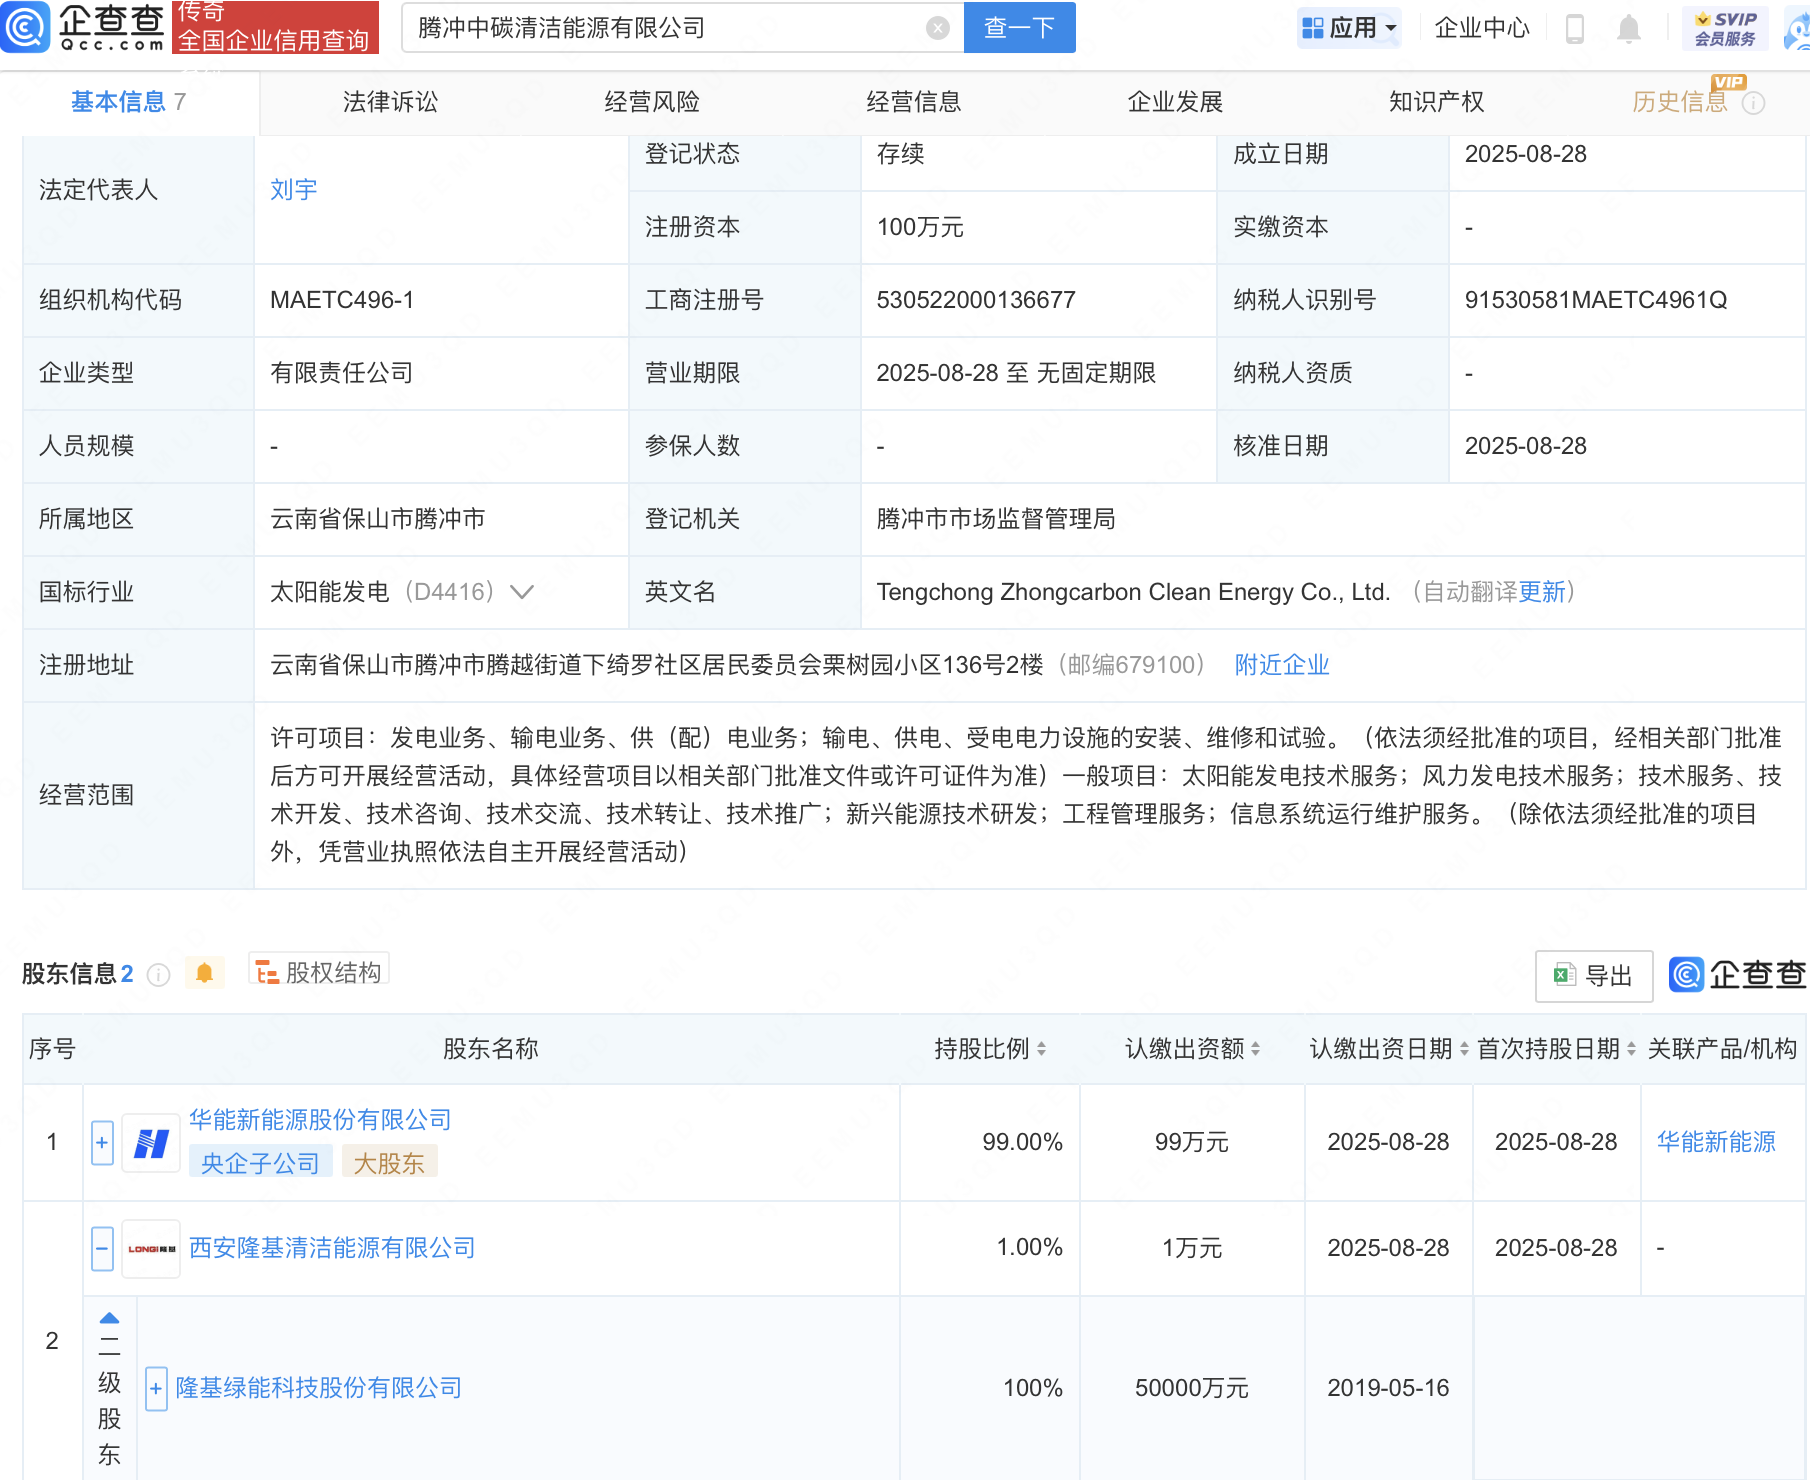Open legal representative 刘宇 link
1810x1480 pixels.
click(293, 190)
